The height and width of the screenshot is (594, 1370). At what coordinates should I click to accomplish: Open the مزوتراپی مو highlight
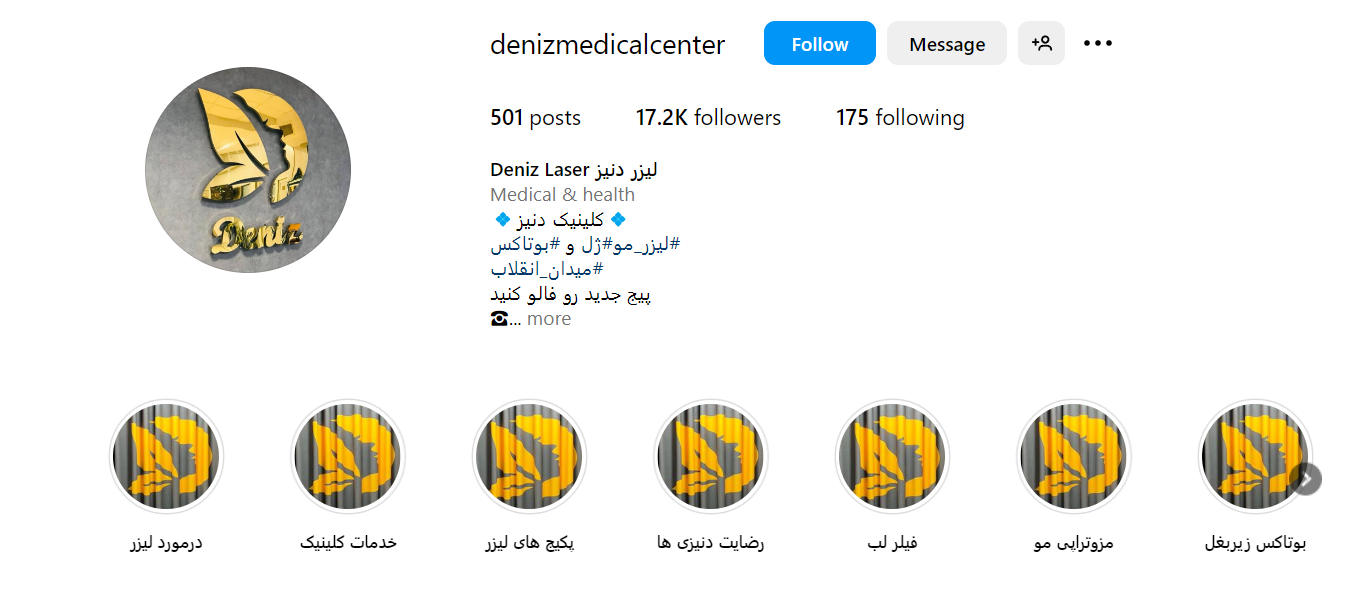click(x=1074, y=457)
